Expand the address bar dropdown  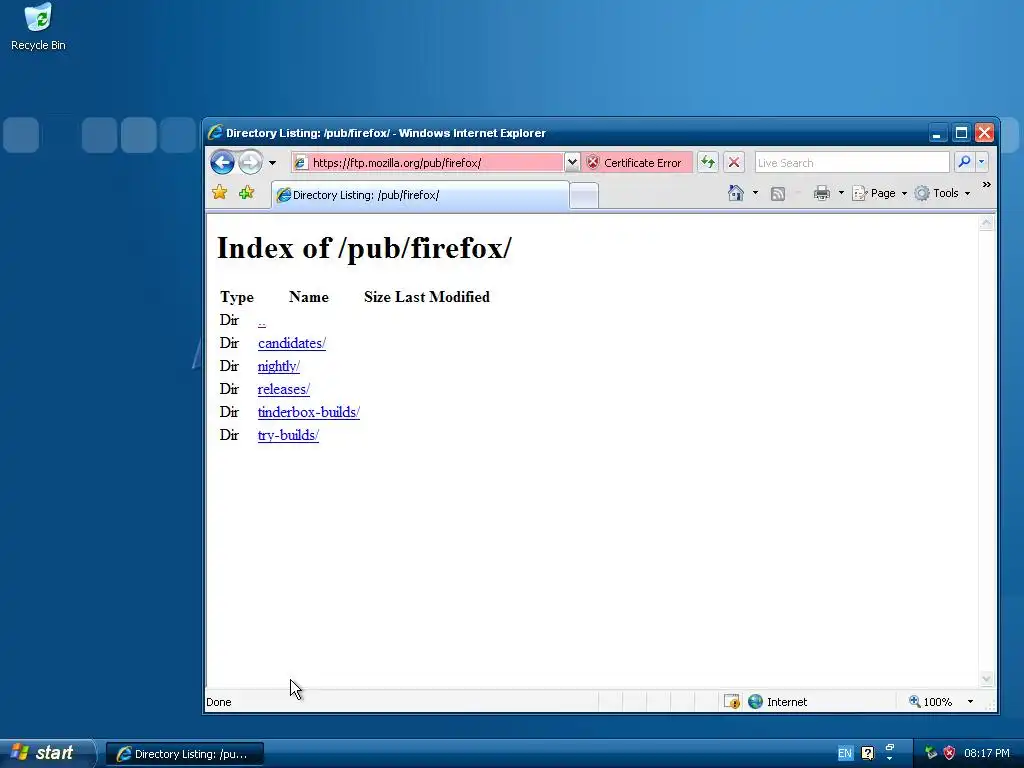coord(572,163)
